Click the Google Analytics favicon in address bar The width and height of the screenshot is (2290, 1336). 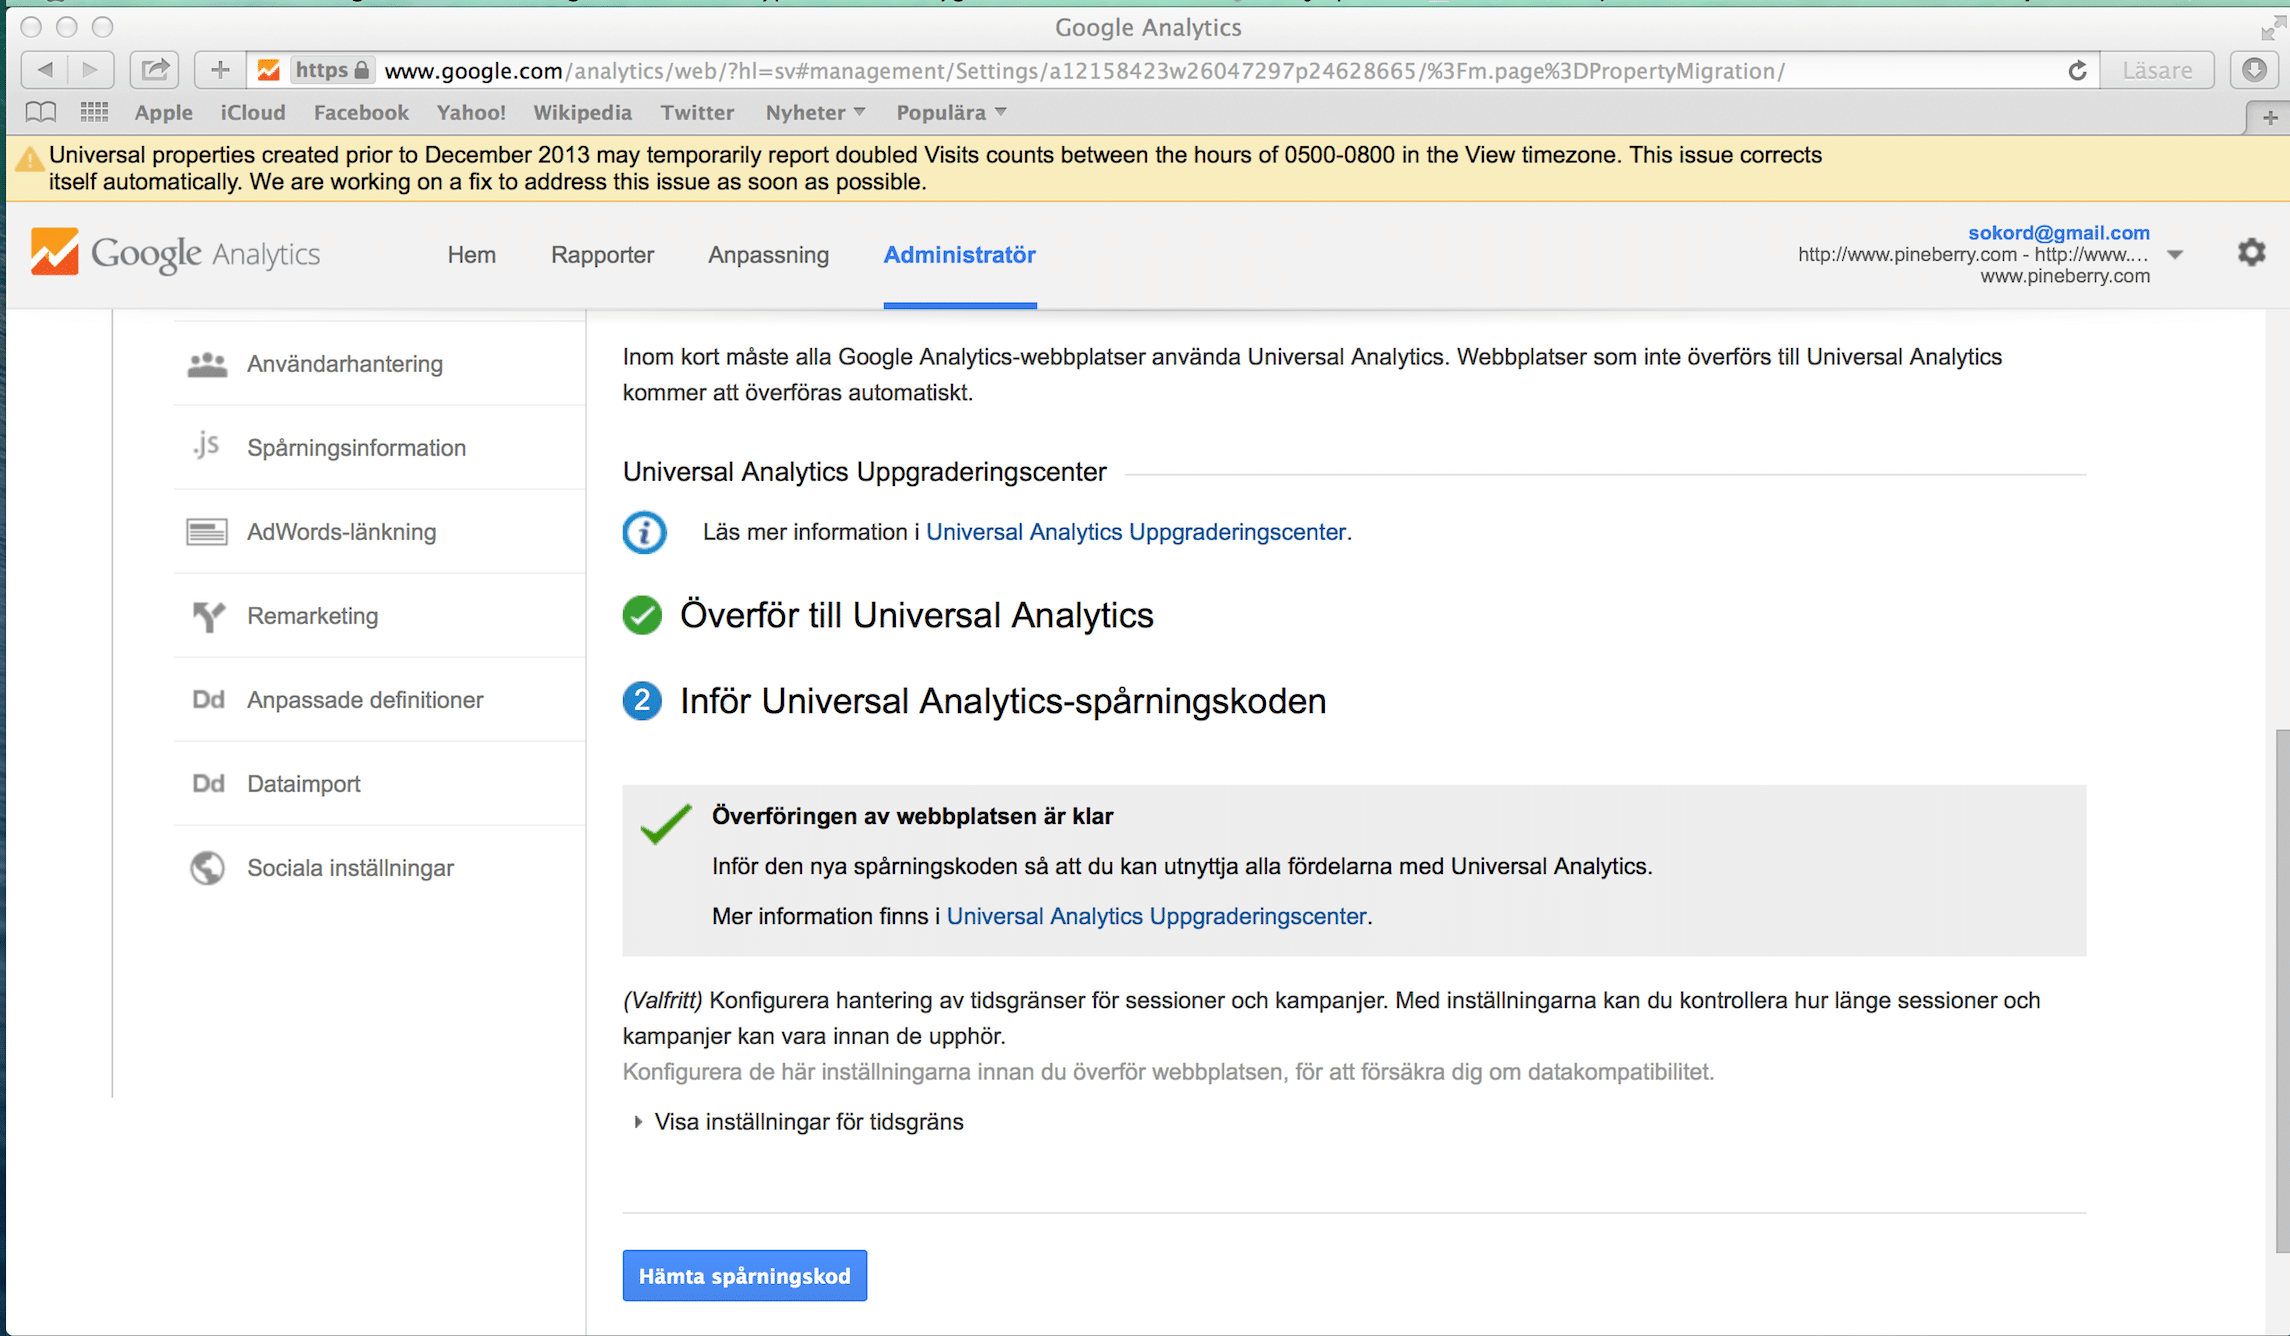(x=268, y=70)
